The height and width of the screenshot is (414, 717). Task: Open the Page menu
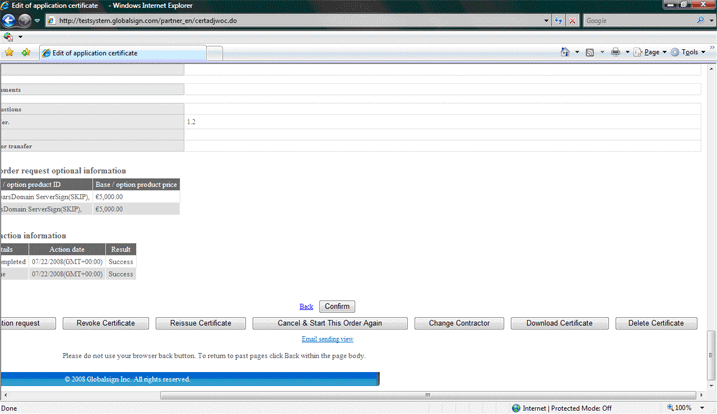coord(650,52)
